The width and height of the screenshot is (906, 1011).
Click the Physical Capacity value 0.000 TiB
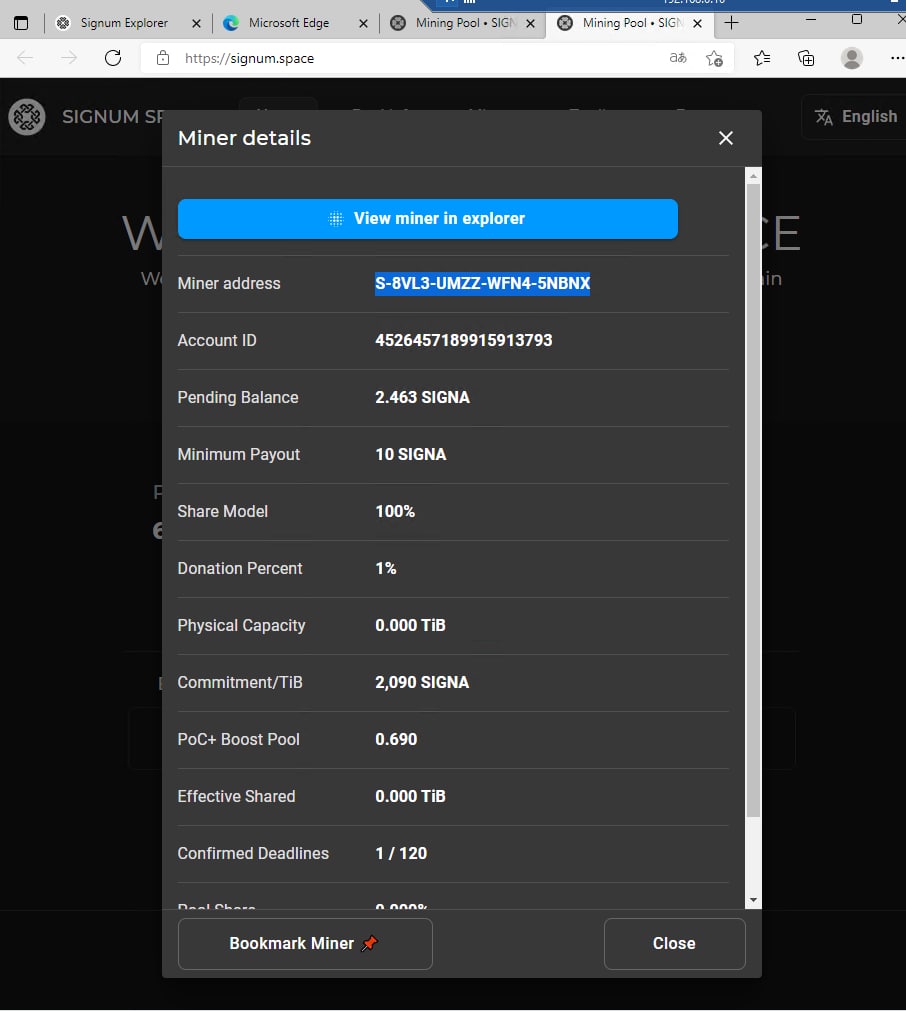[x=410, y=625]
